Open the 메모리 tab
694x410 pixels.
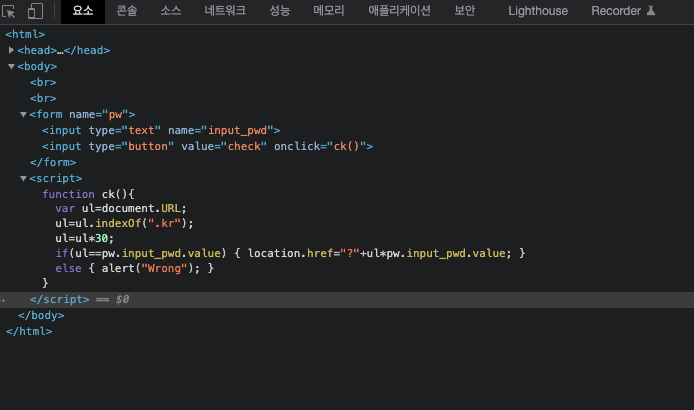[329, 11]
